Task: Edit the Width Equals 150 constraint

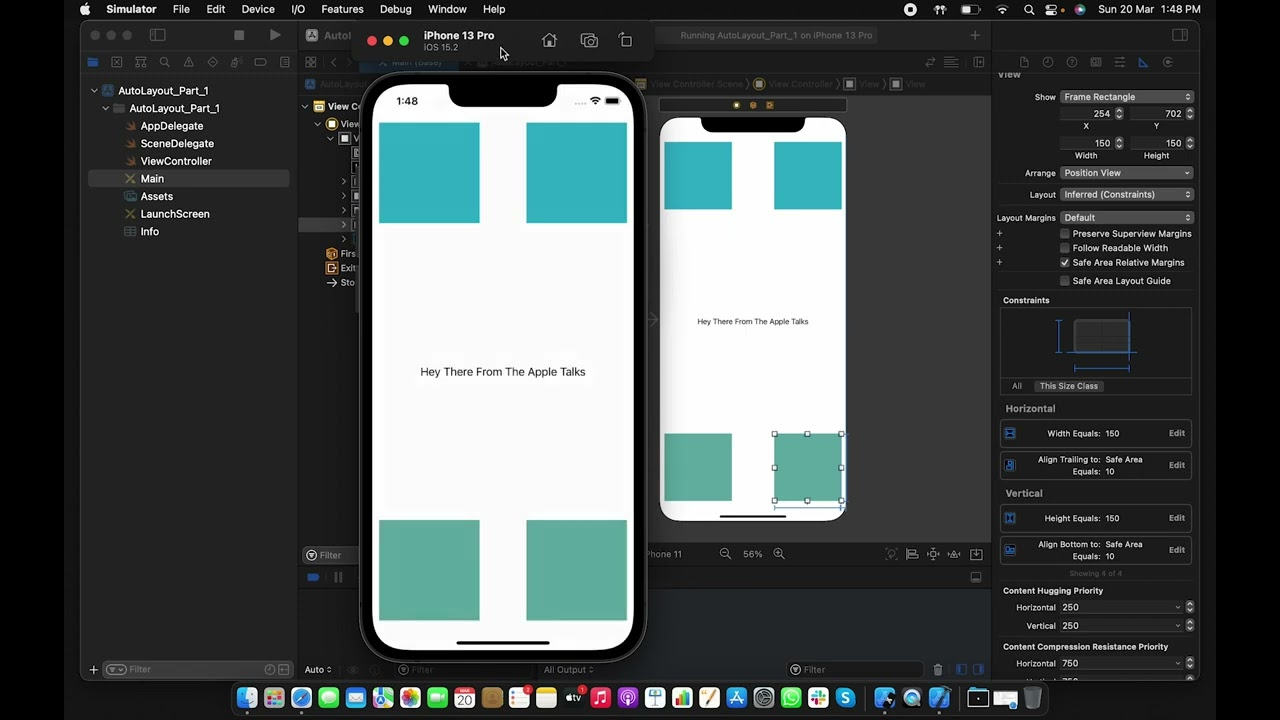Action: [x=1177, y=434]
